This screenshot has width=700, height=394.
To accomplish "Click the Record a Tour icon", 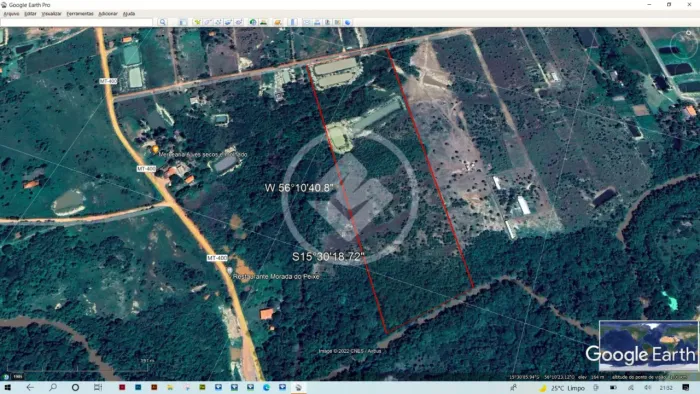I will (239, 22).
